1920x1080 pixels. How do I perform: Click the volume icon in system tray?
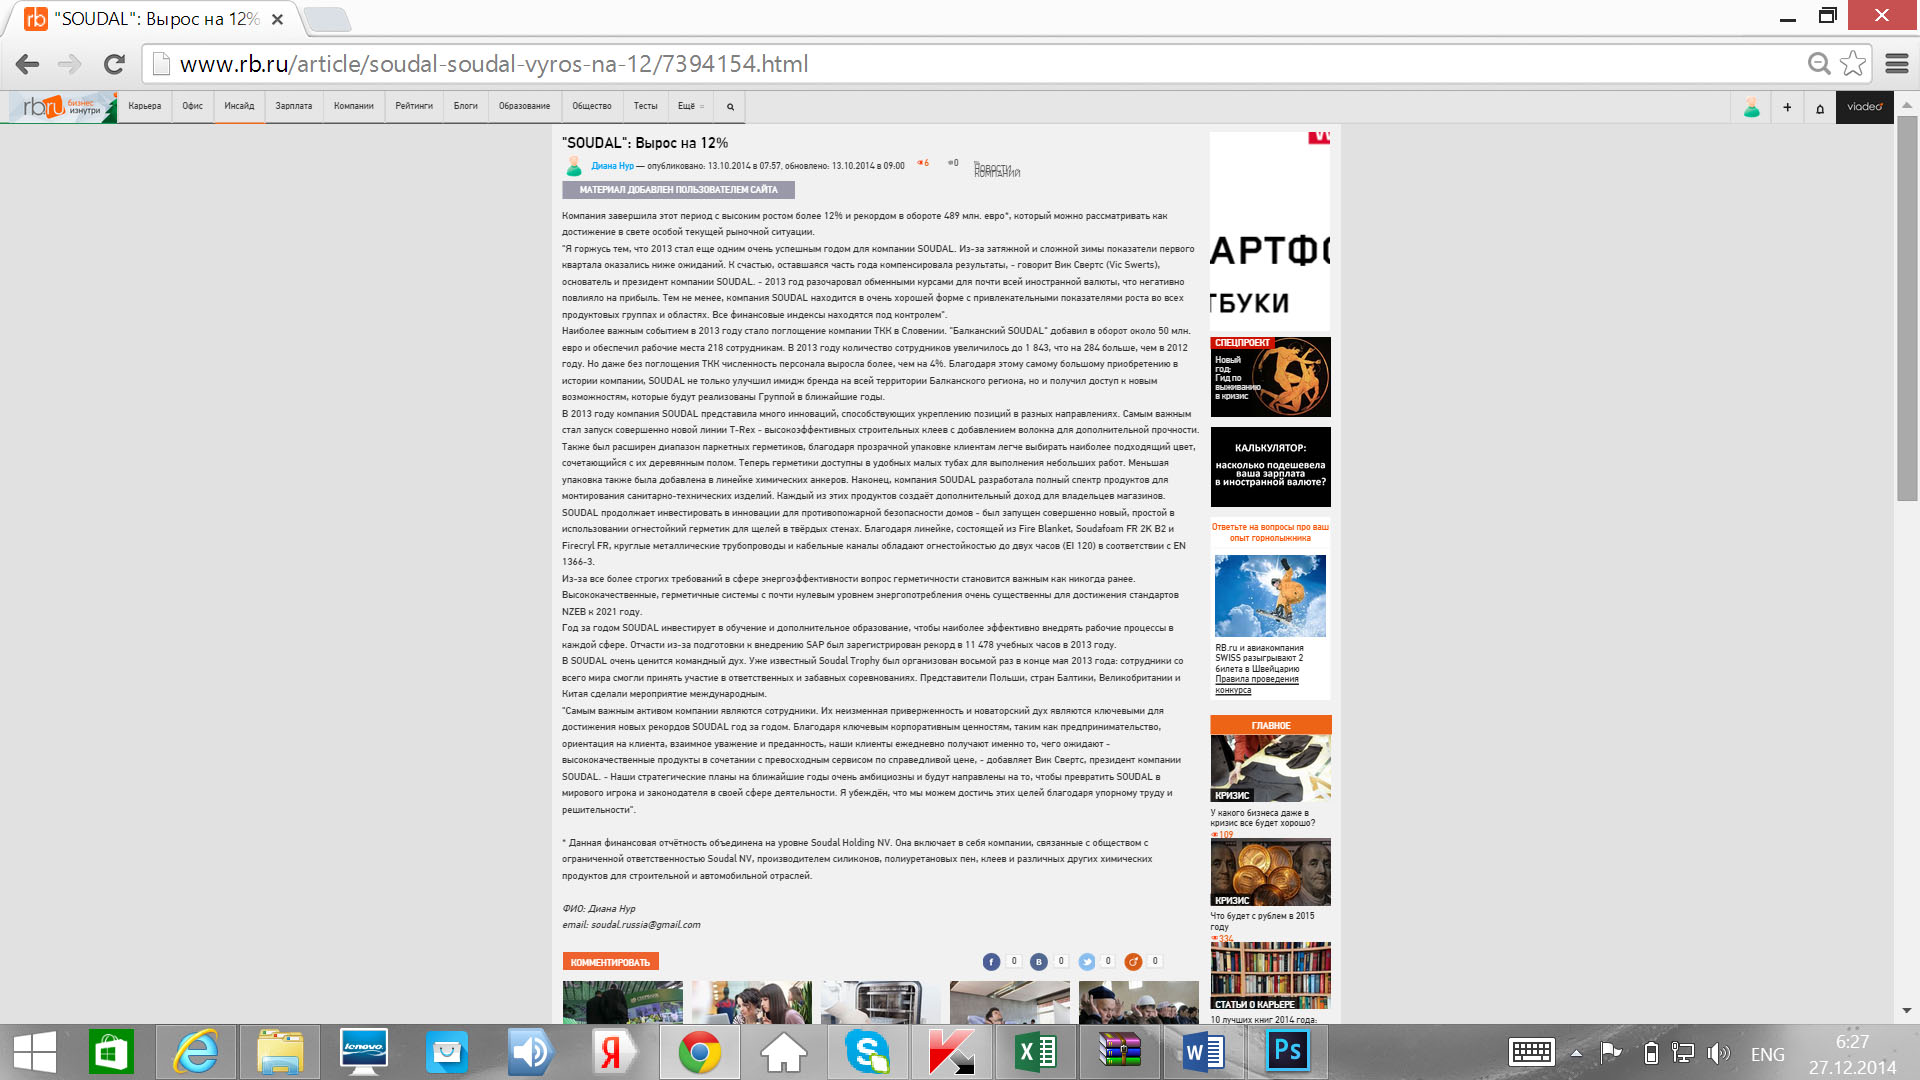[1718, 1053]
